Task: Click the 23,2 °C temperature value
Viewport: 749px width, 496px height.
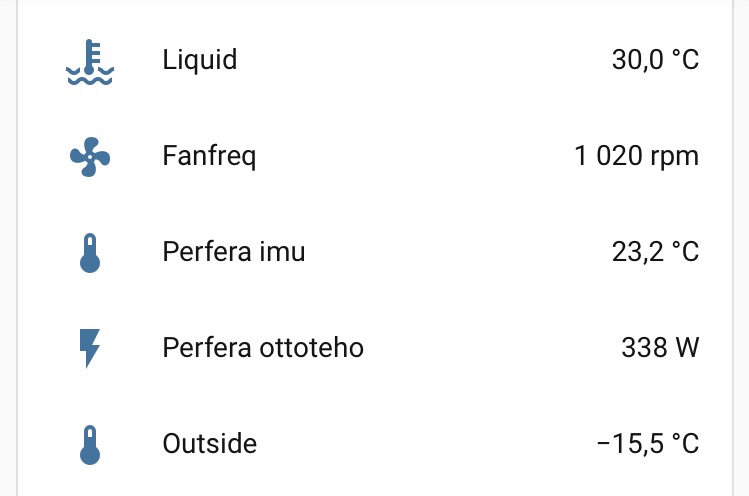Action: click(x=655, y=252)
